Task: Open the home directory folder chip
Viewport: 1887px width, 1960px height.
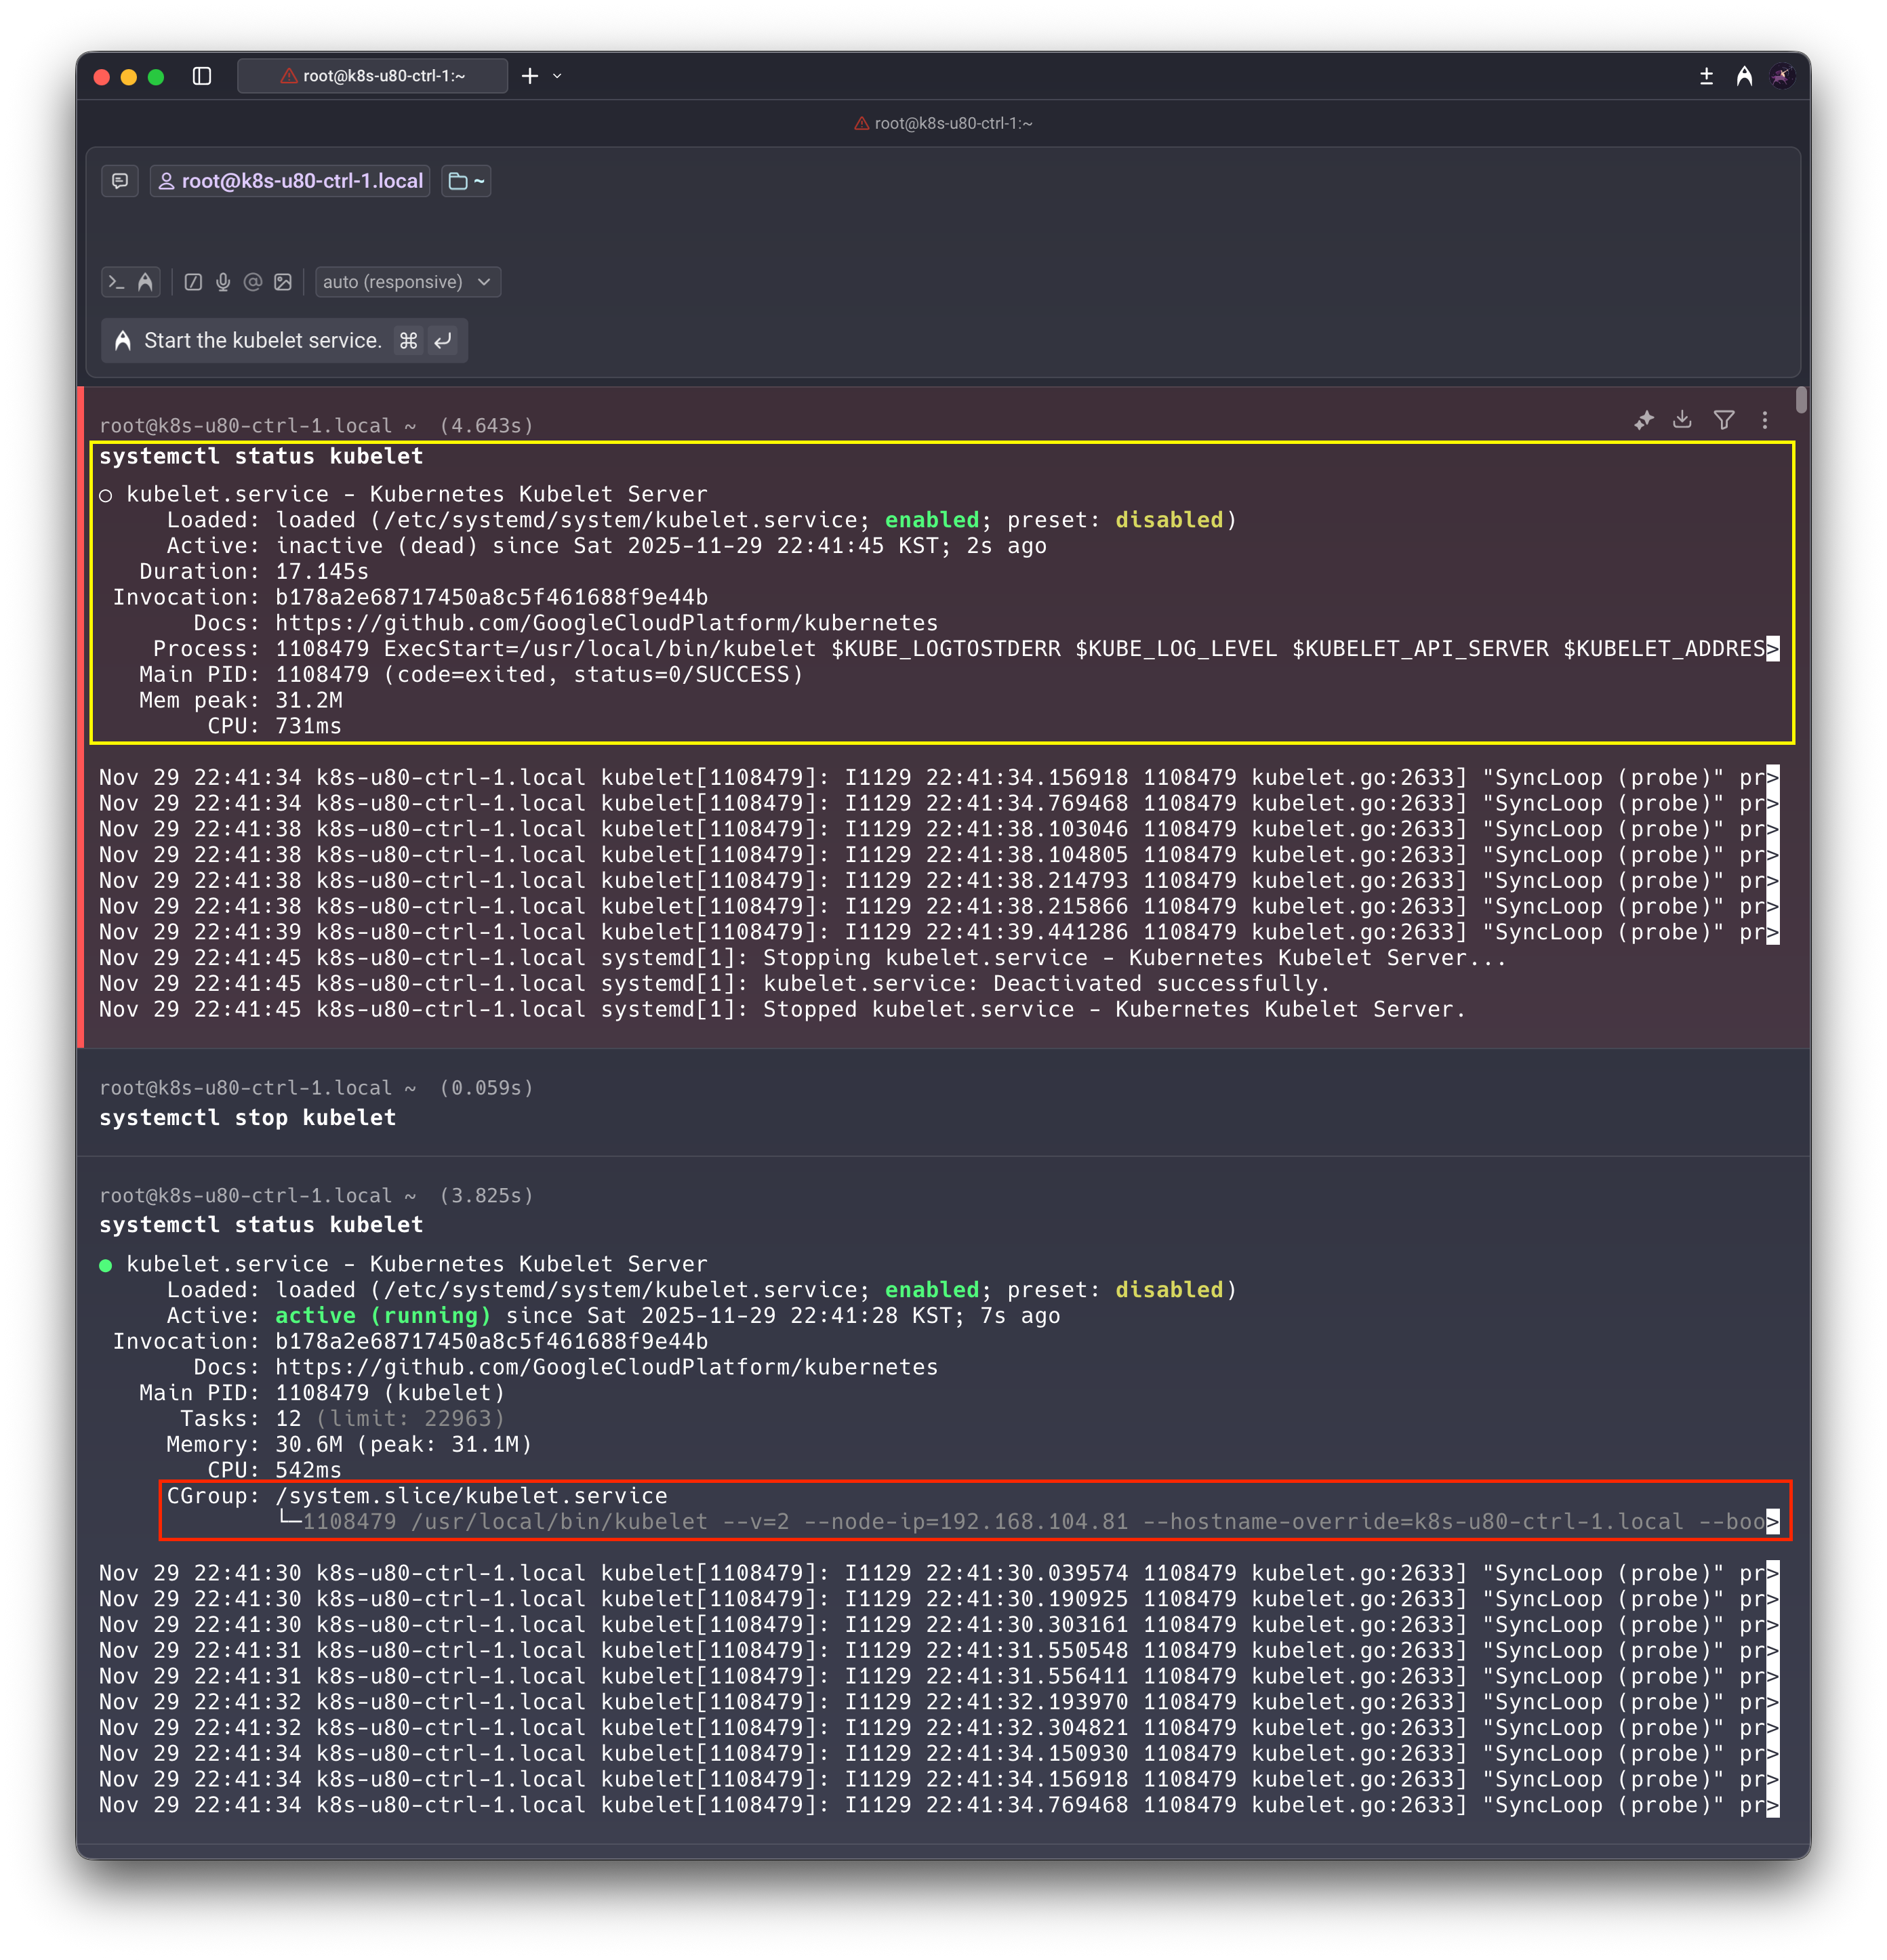Action: point(466,181)
